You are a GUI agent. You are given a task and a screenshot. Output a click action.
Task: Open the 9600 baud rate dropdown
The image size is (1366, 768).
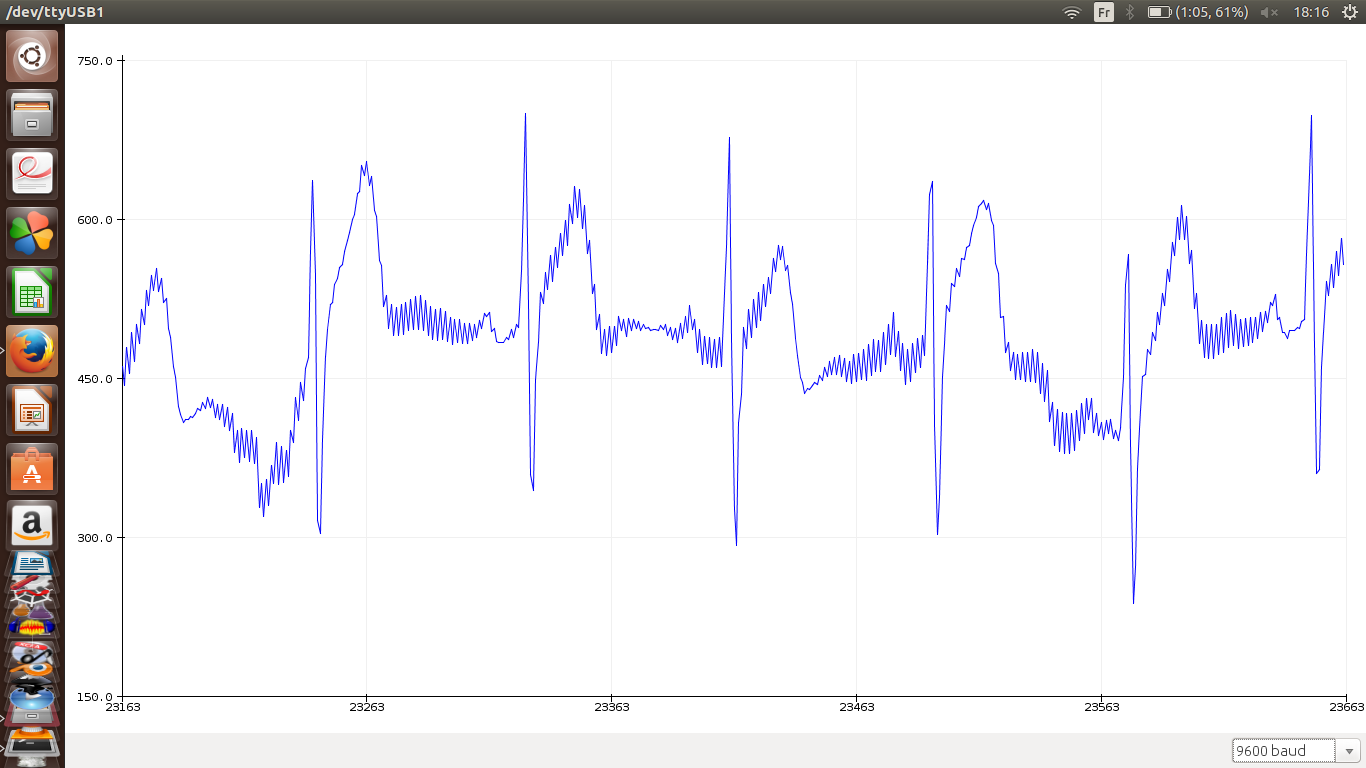click(x=1297, y=750)
